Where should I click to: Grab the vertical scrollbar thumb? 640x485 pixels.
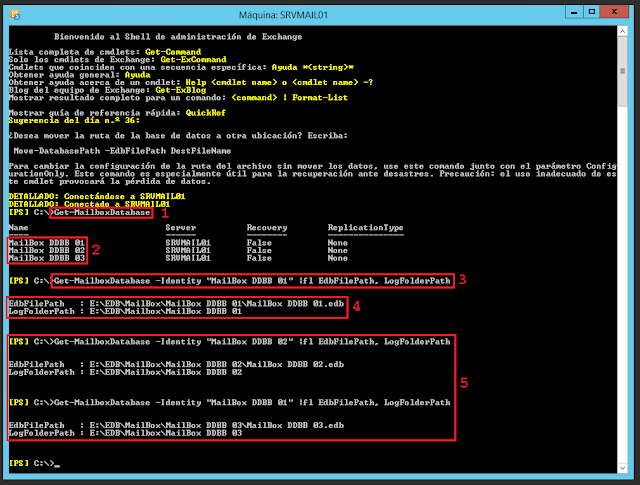point(622,71)
